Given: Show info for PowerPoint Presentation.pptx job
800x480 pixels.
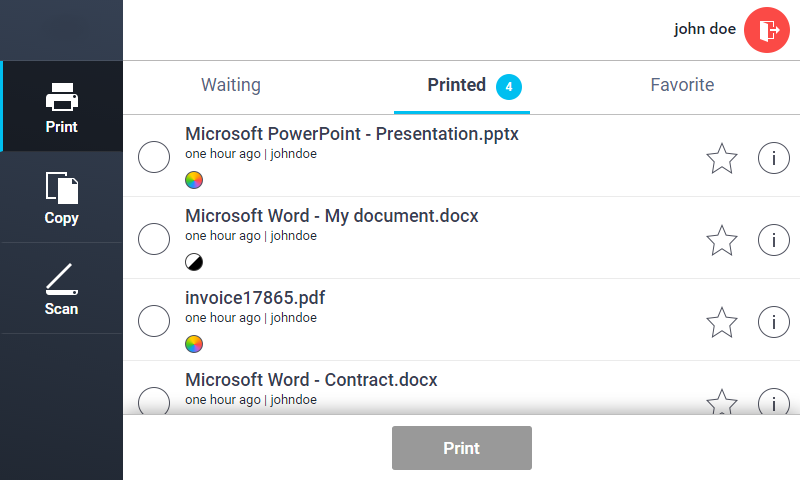Looking at the screenshot, I should pos(773,158).
